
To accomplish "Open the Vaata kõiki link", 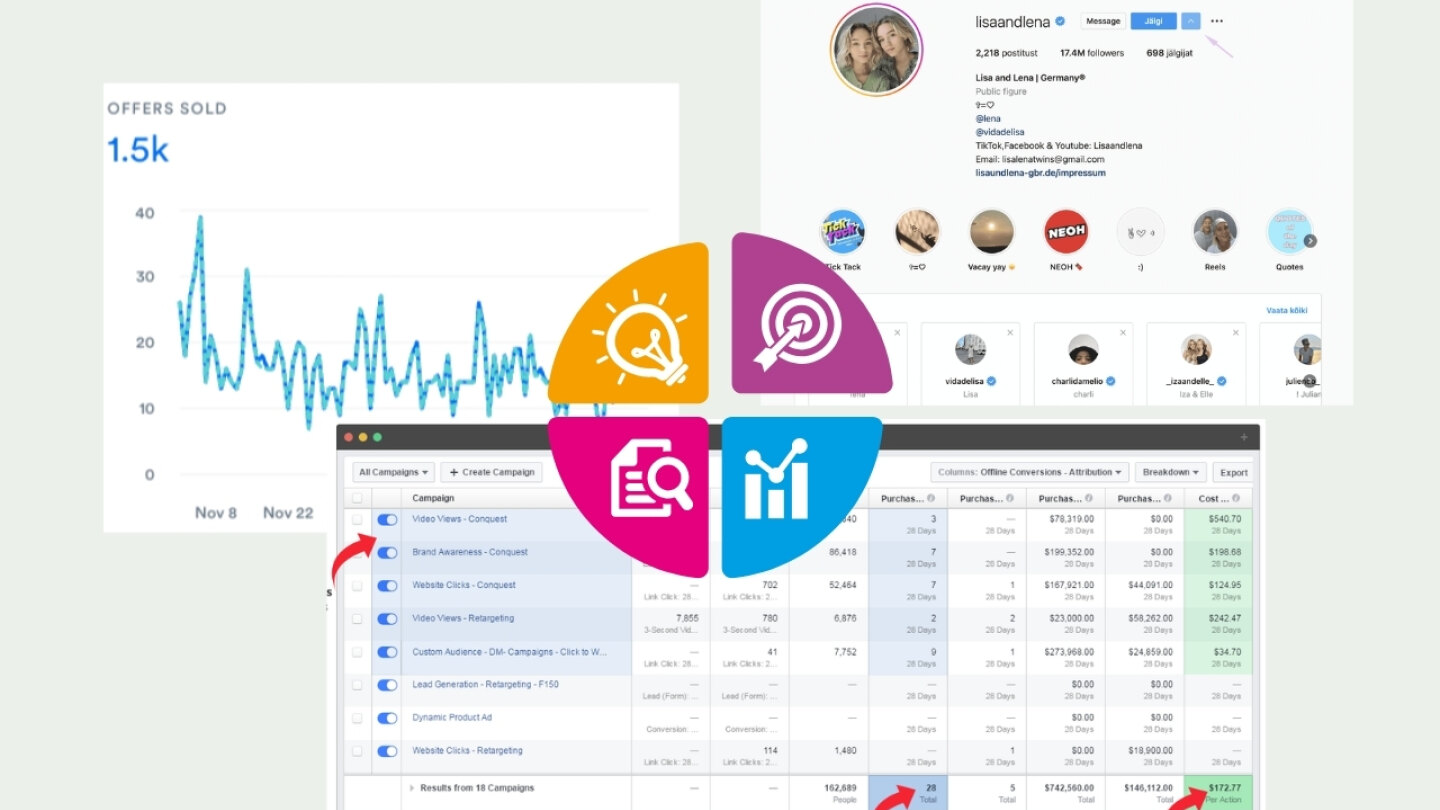I will (x=1287, y=310).
